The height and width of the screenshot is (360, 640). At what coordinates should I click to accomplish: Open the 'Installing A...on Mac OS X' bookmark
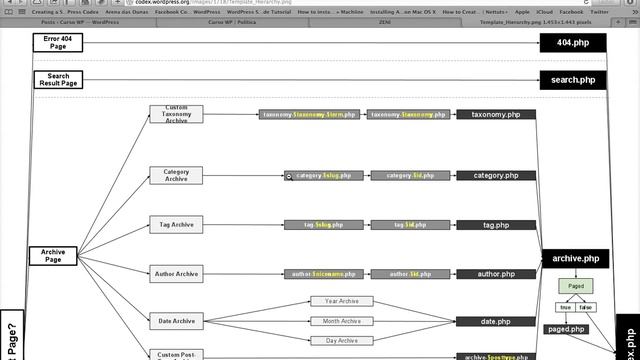click(x=403, y=12)
